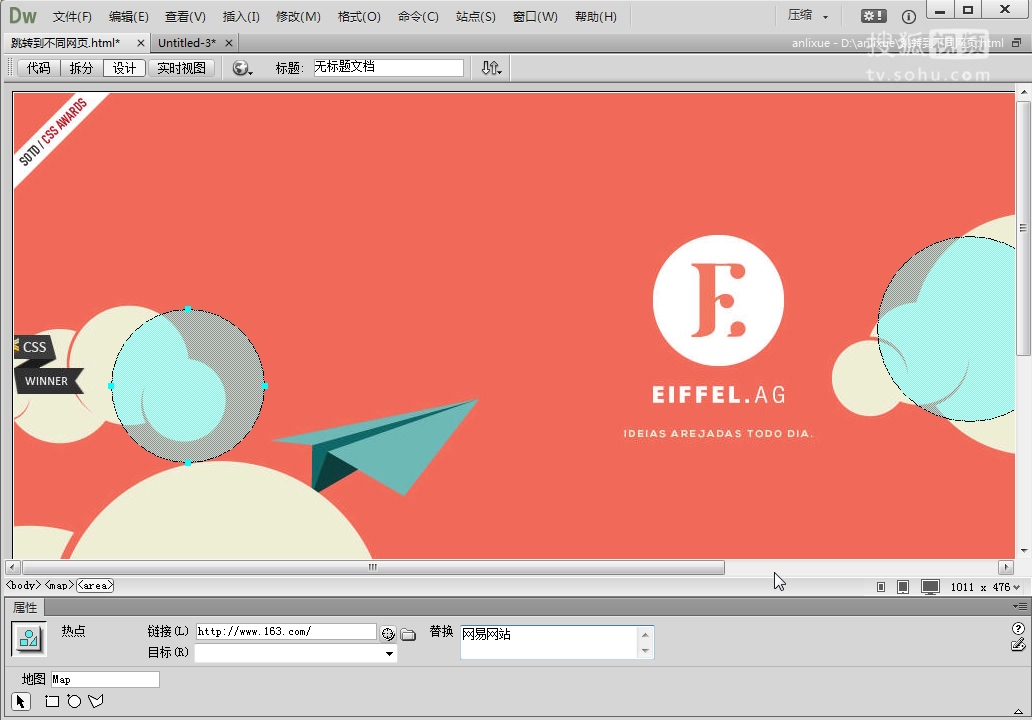1032x720 pixels.
Task: Click the top resize handle of left hotspot
Action: [188, 309]
